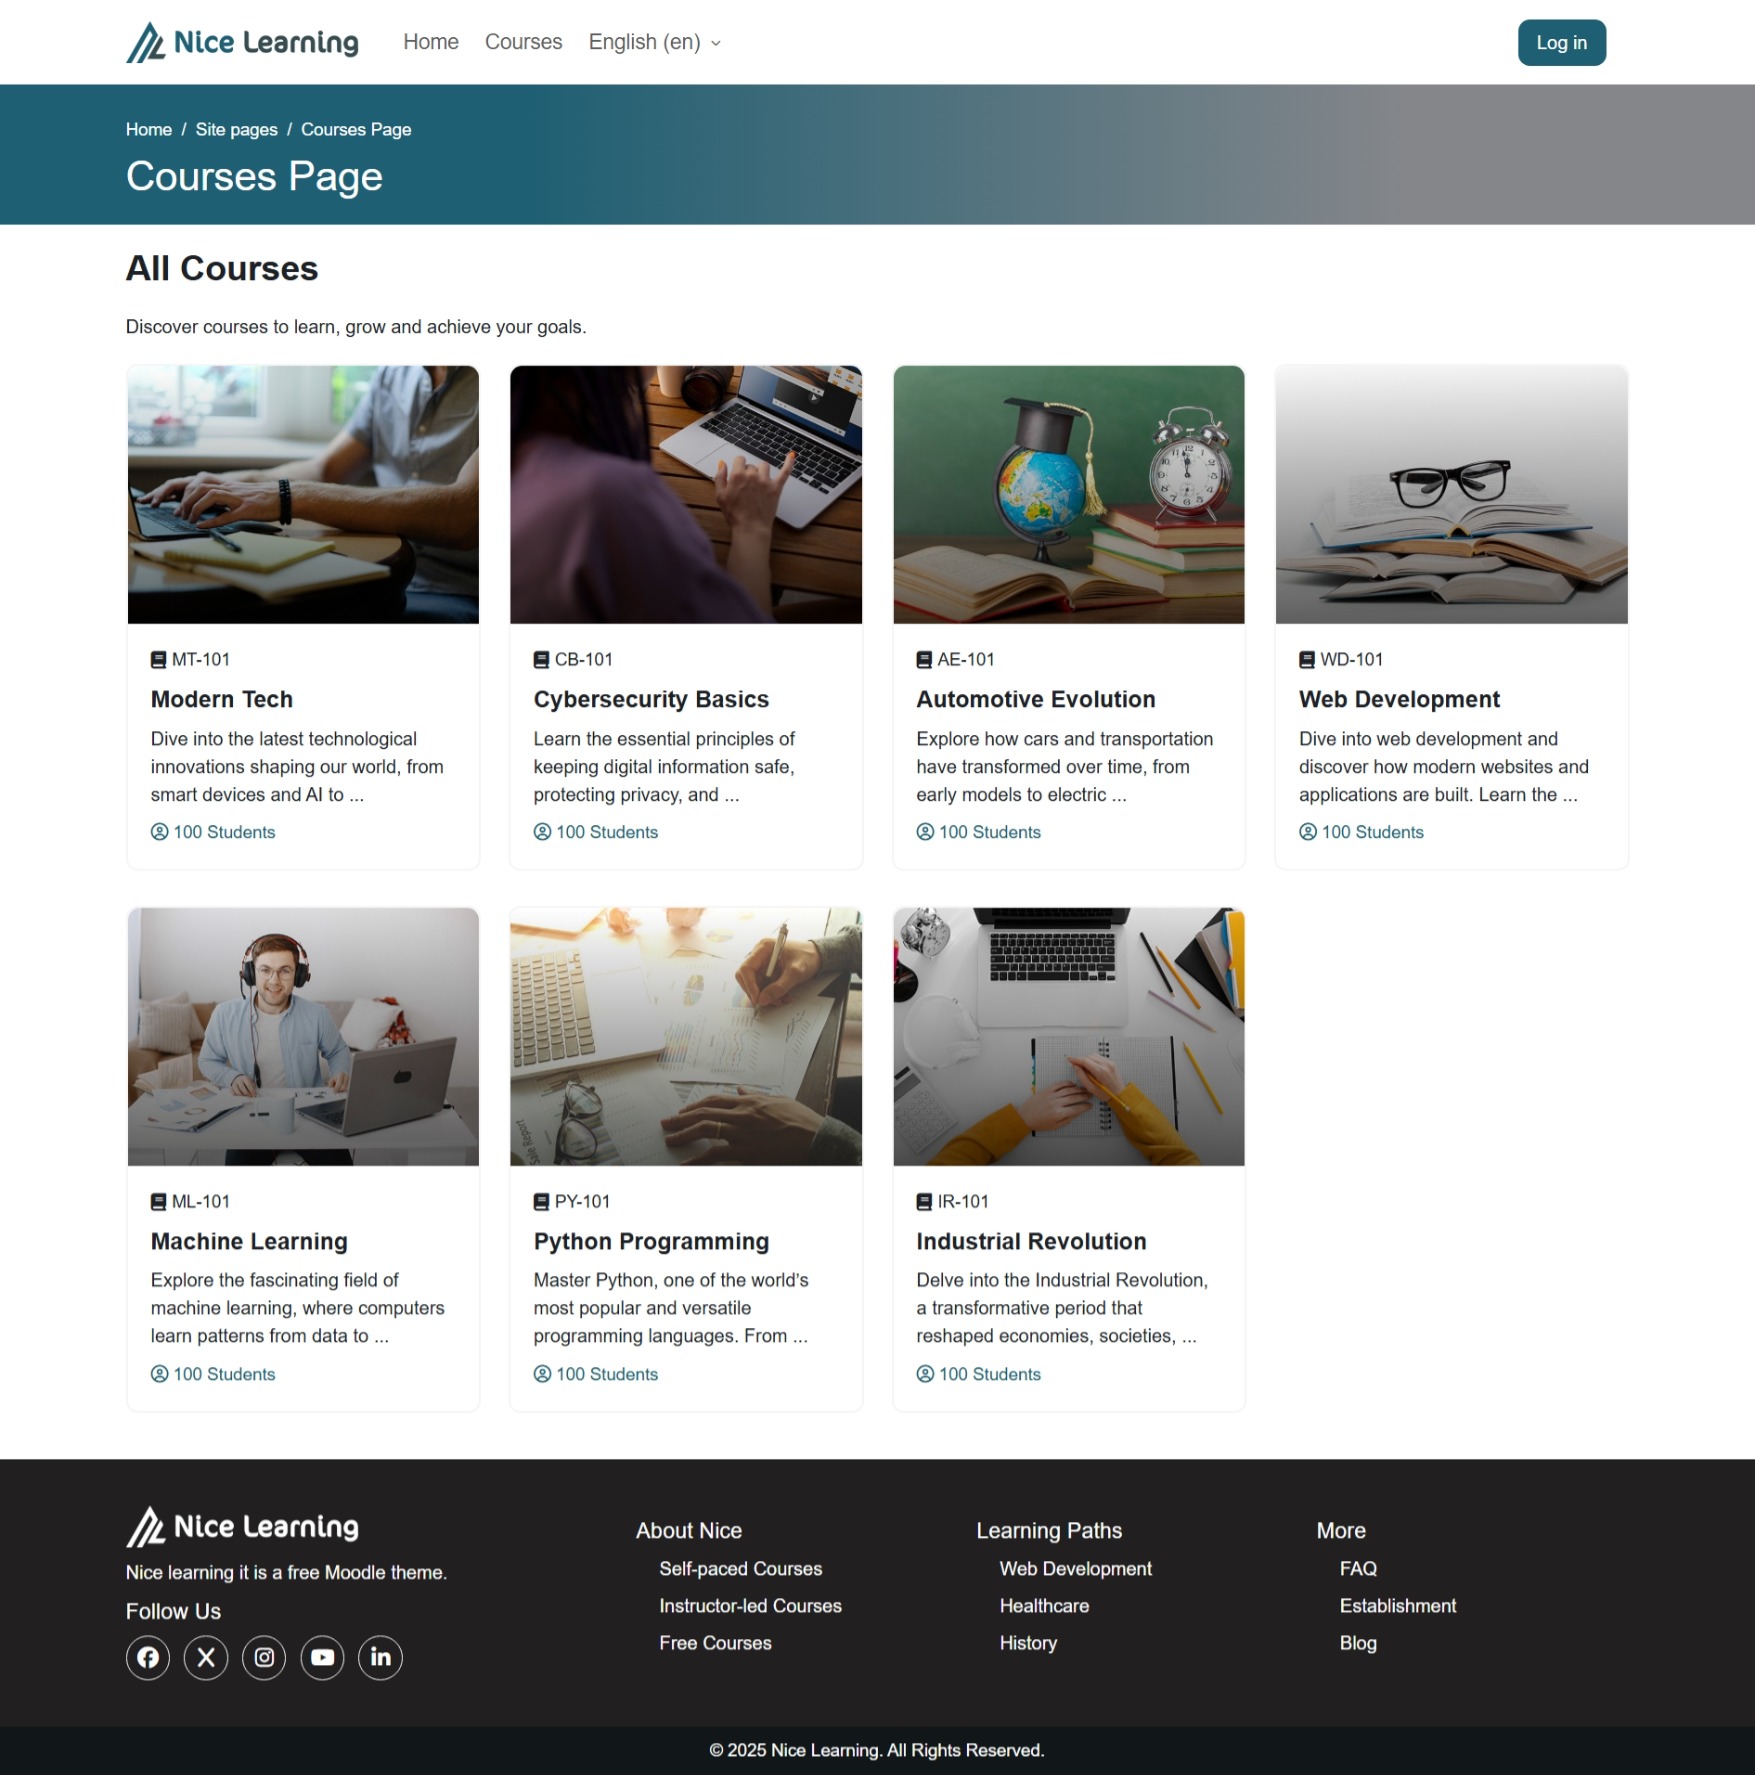
Task: Open the Python Programming course title
Action: tap(651, 1241)
